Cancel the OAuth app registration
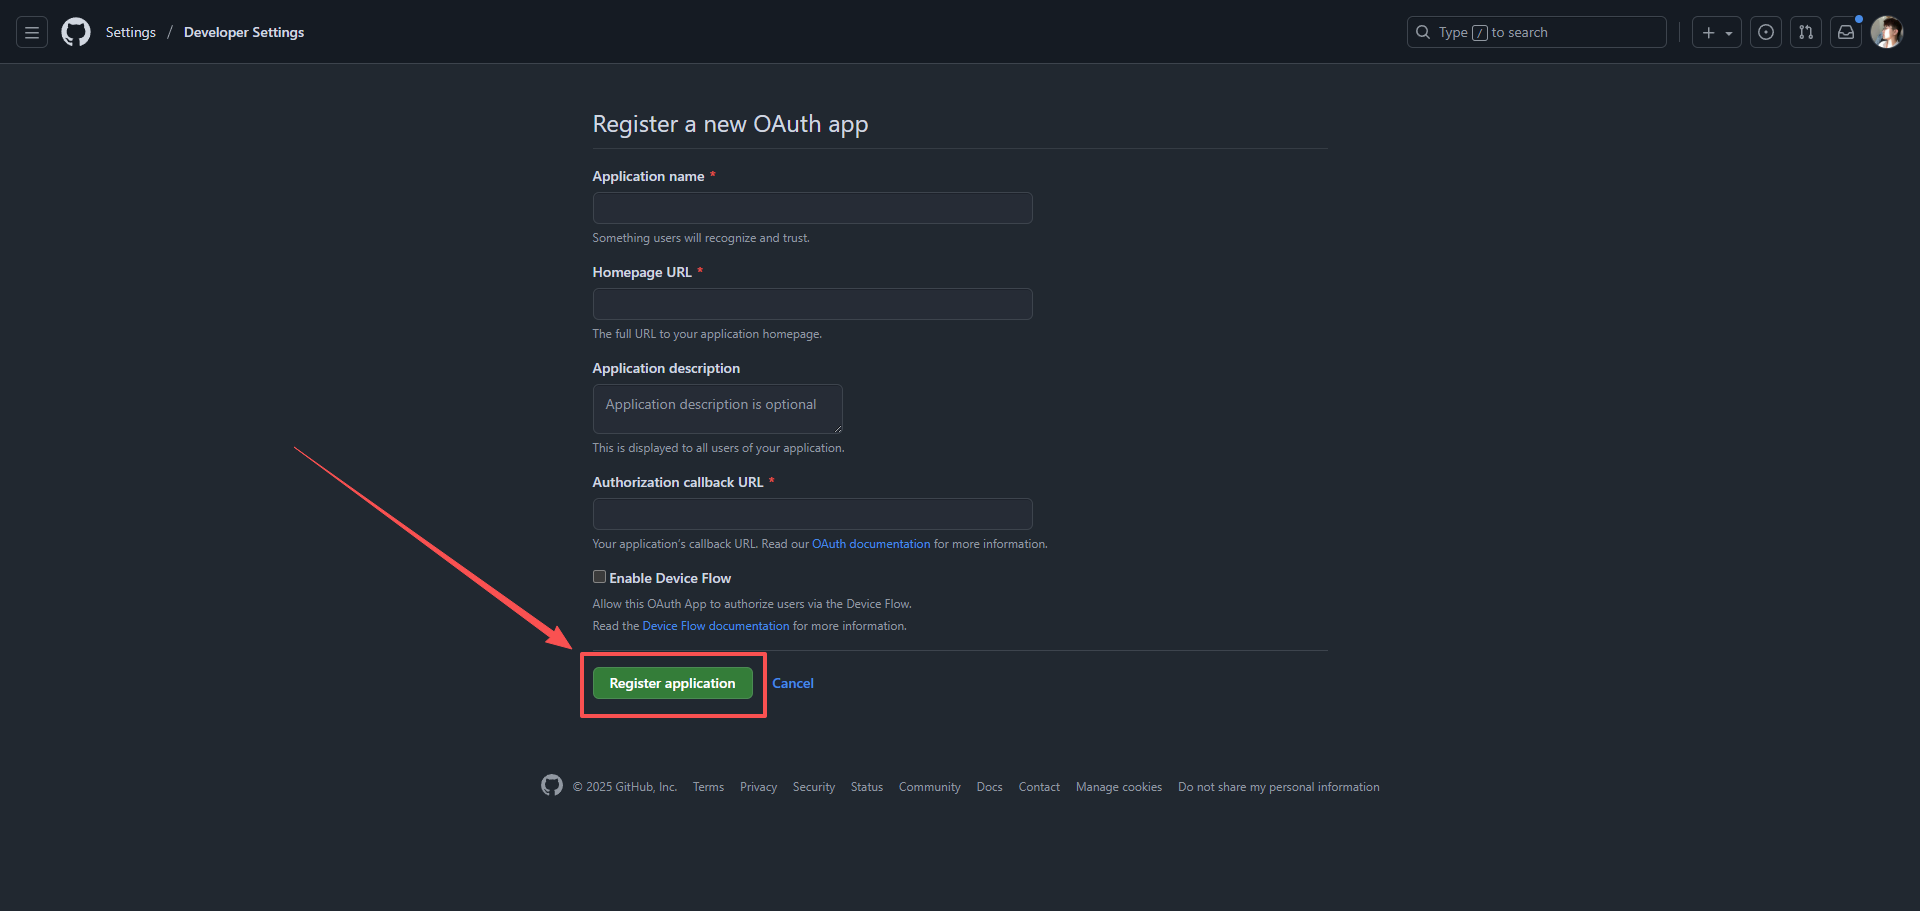This screenshot has height=911, width=1920. [793, 683]
